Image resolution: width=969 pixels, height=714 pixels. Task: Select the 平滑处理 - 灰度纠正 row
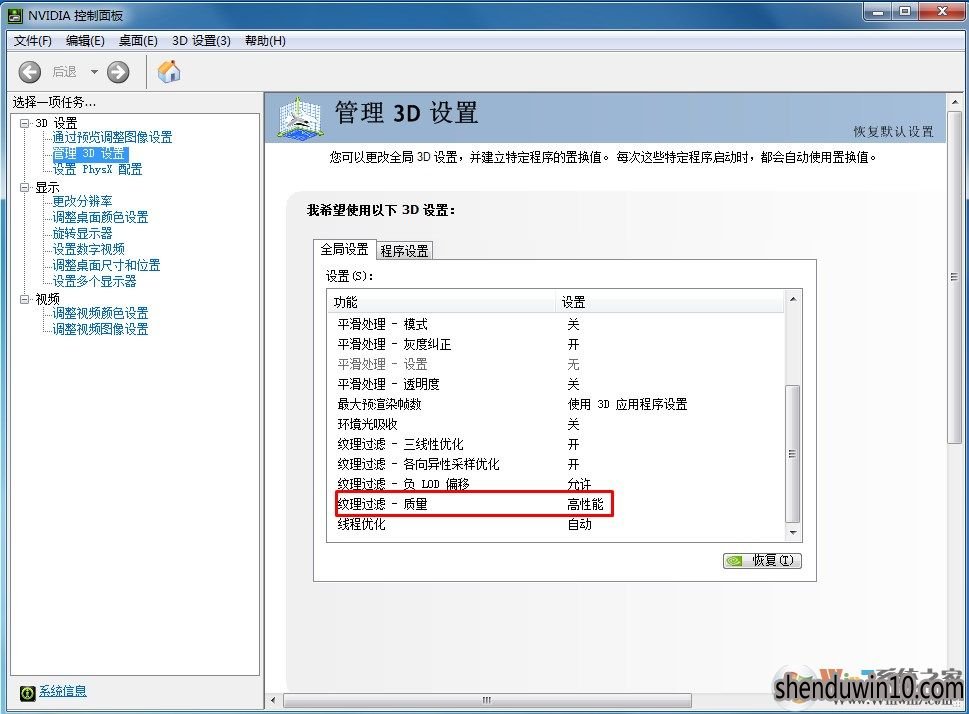555,344
